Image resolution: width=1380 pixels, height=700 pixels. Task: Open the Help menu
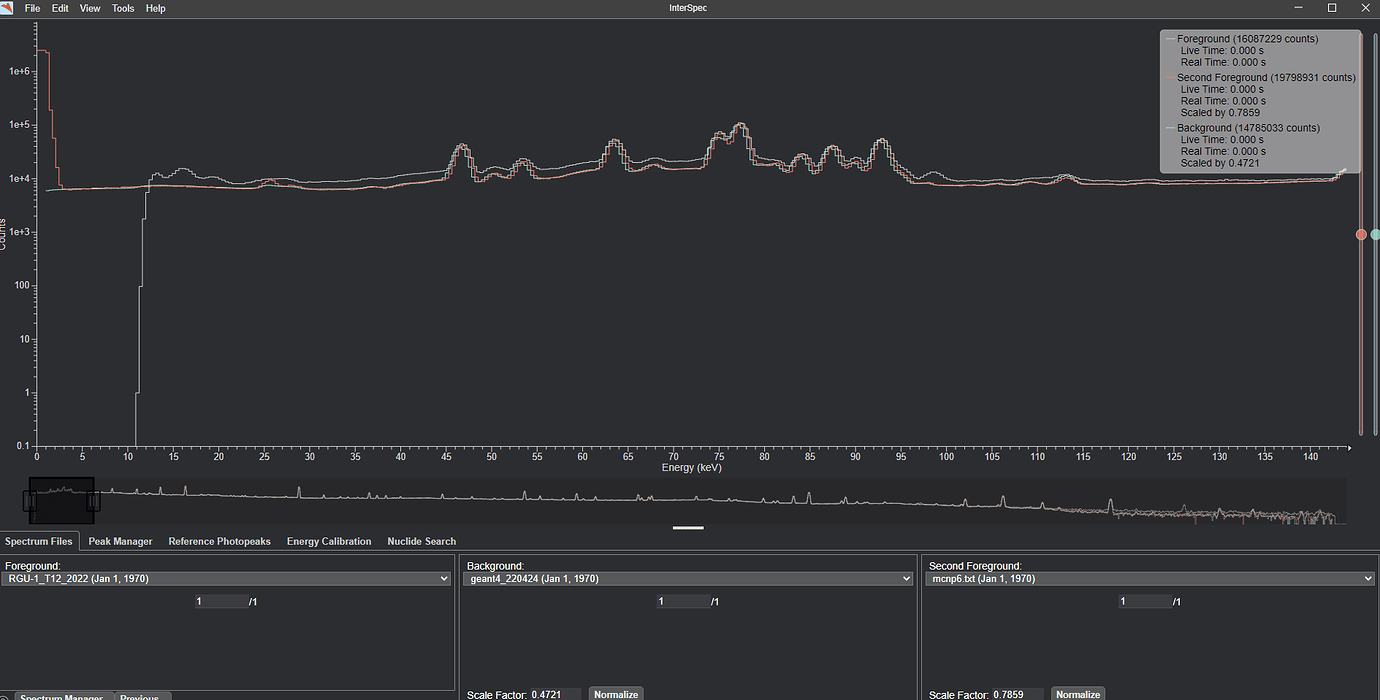[x=156, y=8]
